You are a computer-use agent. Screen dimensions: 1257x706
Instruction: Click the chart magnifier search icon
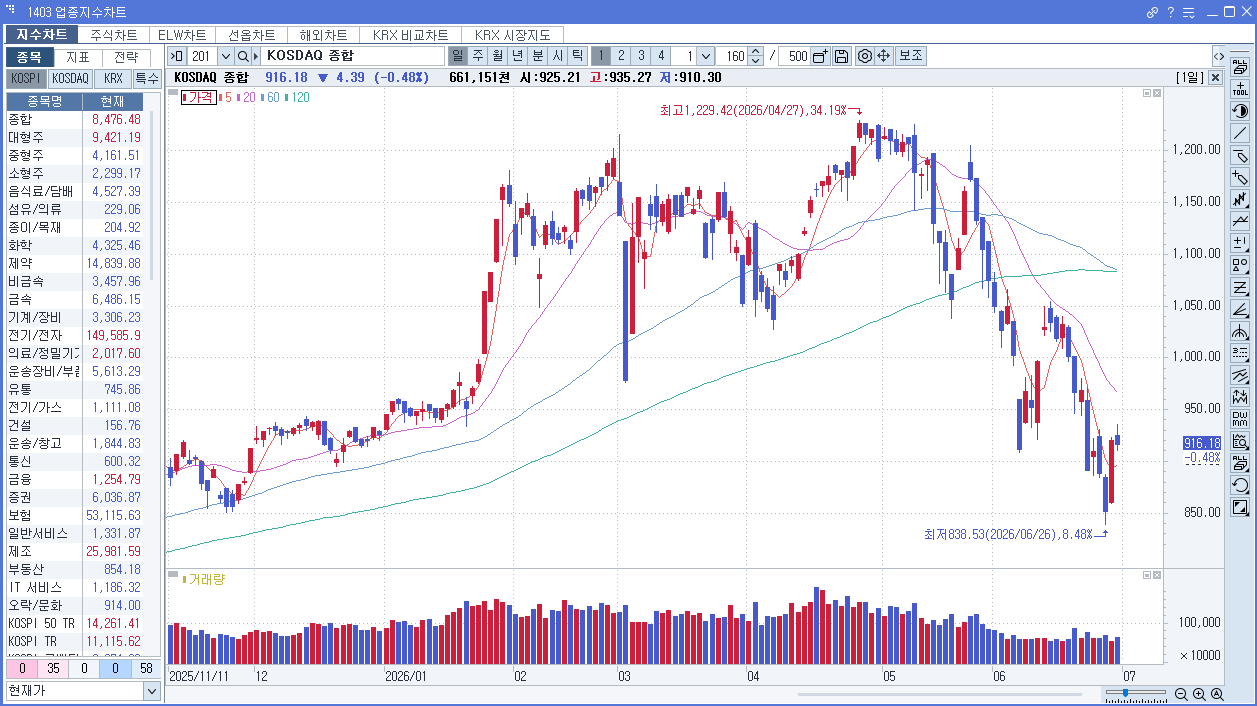tap(1240, 441)
